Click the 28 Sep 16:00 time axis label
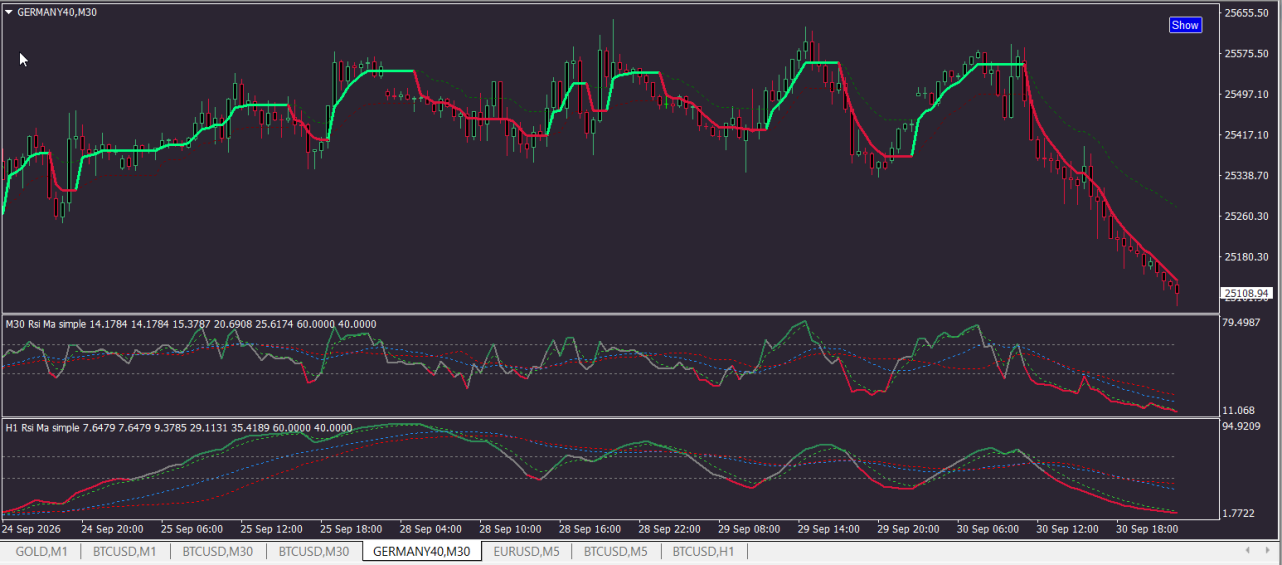 (x=591, y=529)
